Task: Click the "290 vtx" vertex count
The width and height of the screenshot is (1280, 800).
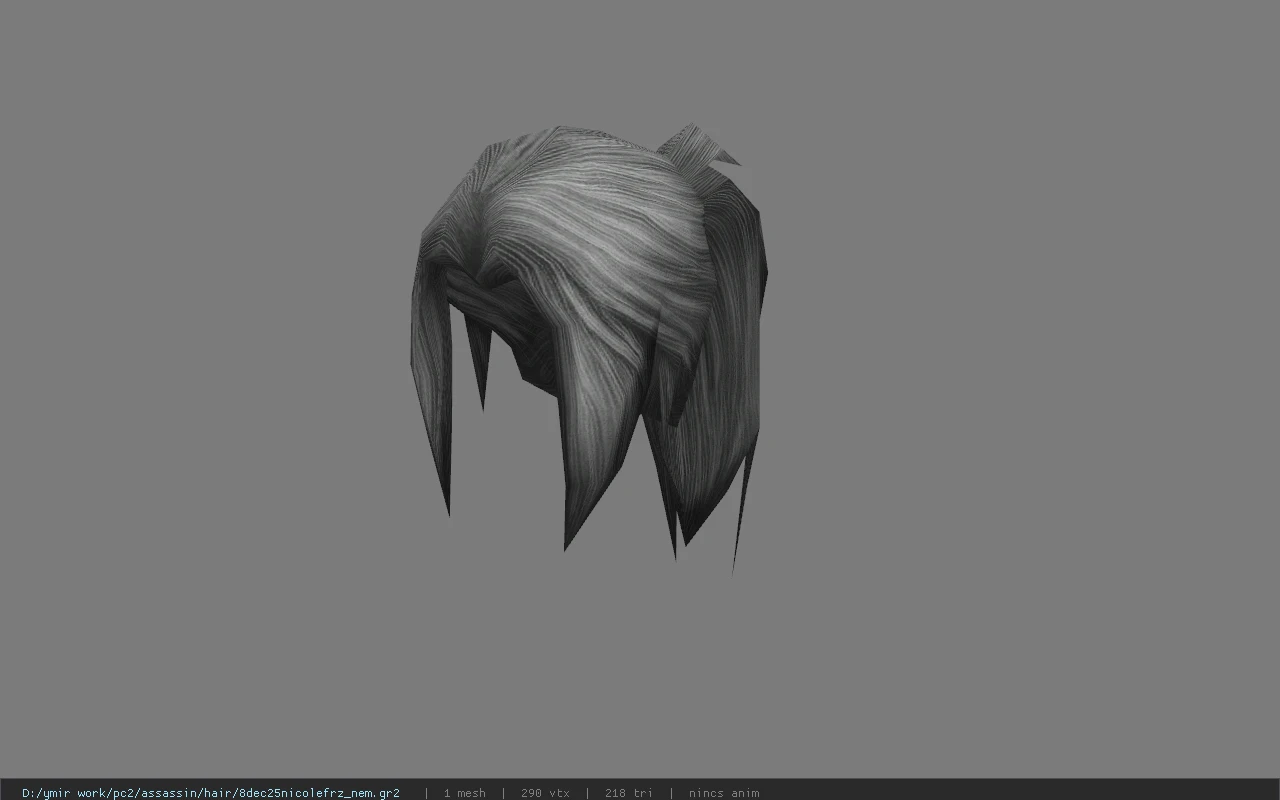Action: 545,793
